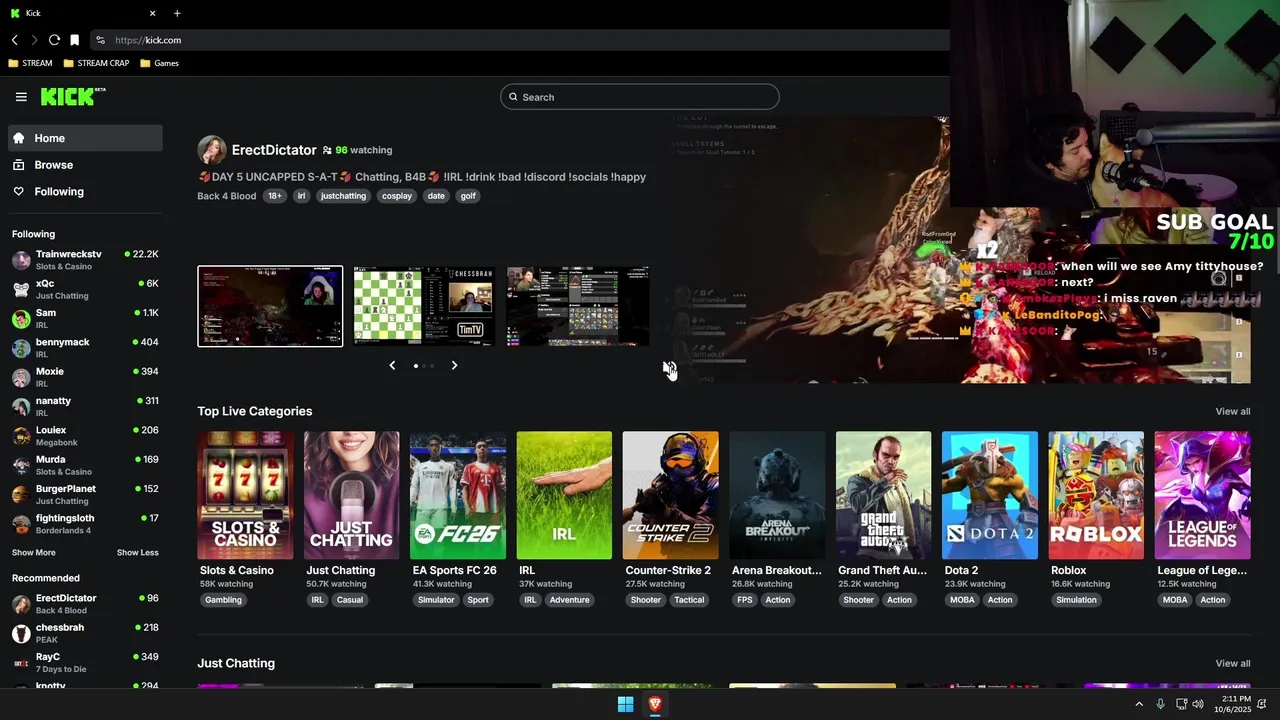Click the Search field

point(640,97)
